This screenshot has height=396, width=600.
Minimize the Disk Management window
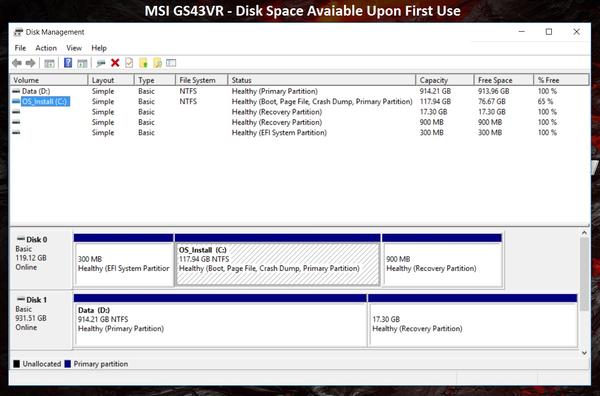coord(522,32)
